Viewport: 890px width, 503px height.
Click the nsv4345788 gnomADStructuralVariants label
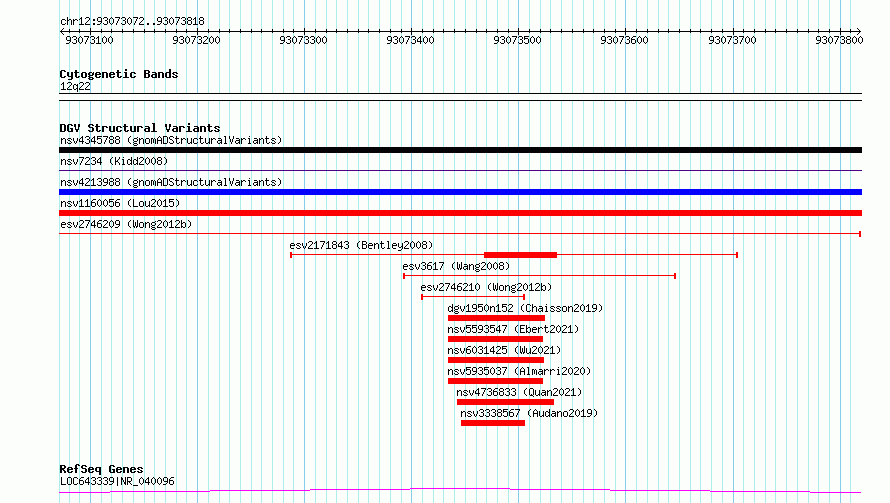(x=171, y=140)
